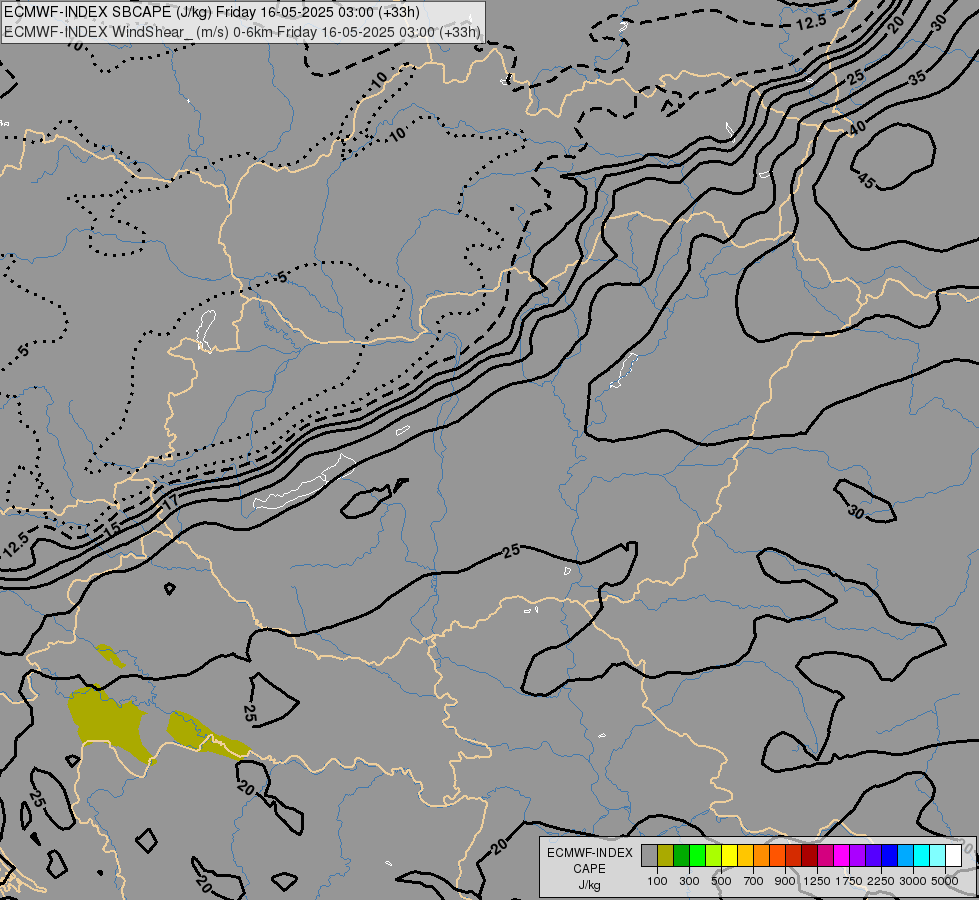979x900 pixels.
Task: Pick the pale cyan swatch above 5000
Action: 937,855
